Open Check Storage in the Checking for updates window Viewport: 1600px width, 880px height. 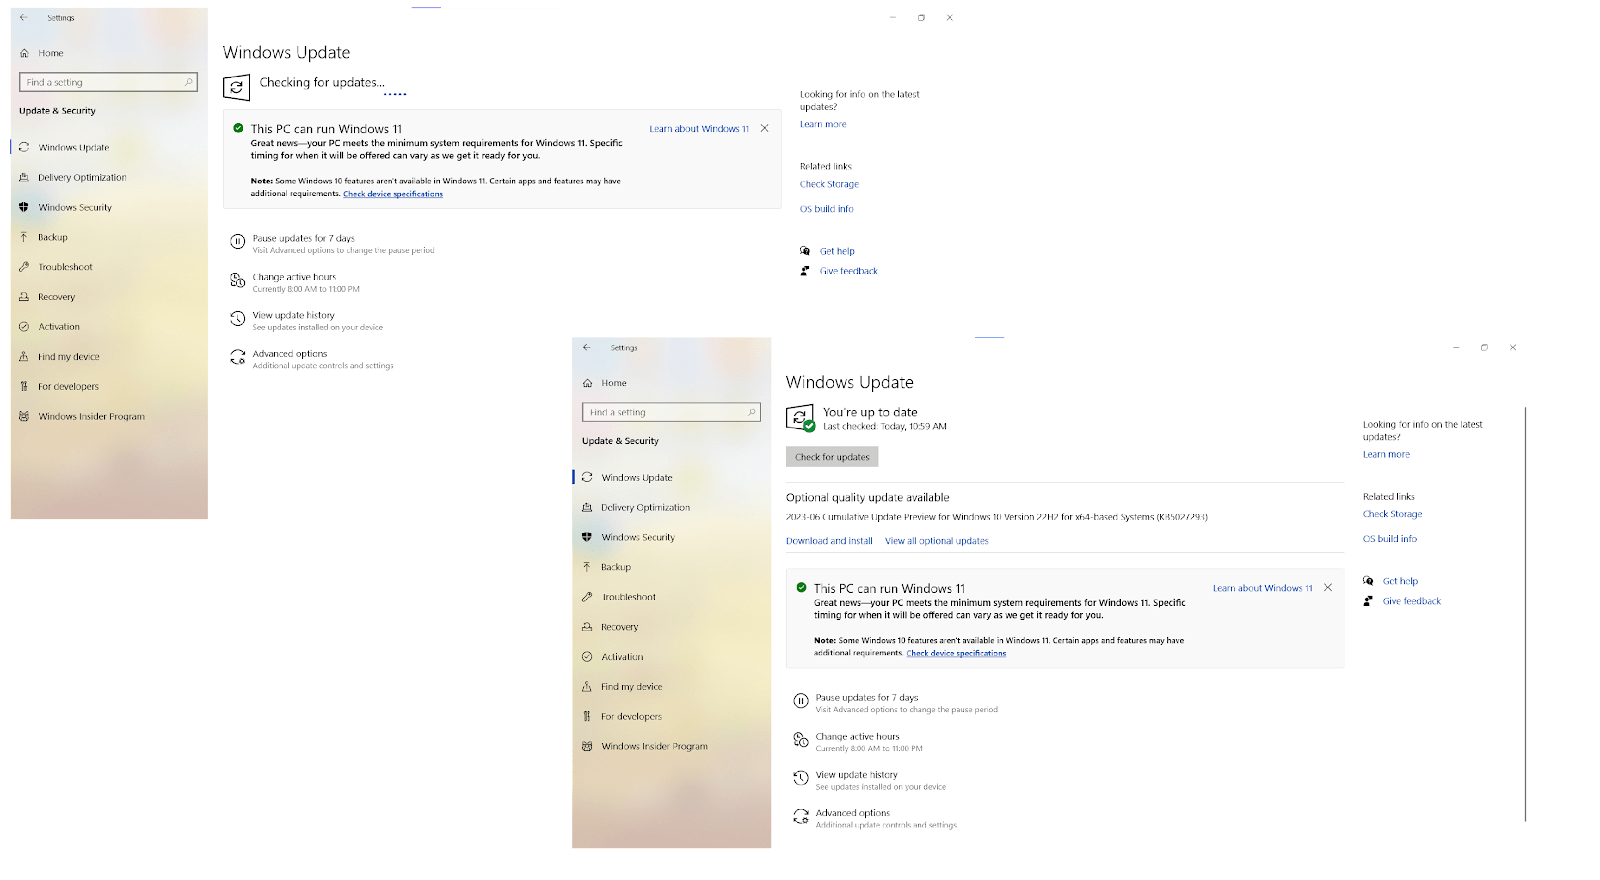coord(829,184)
